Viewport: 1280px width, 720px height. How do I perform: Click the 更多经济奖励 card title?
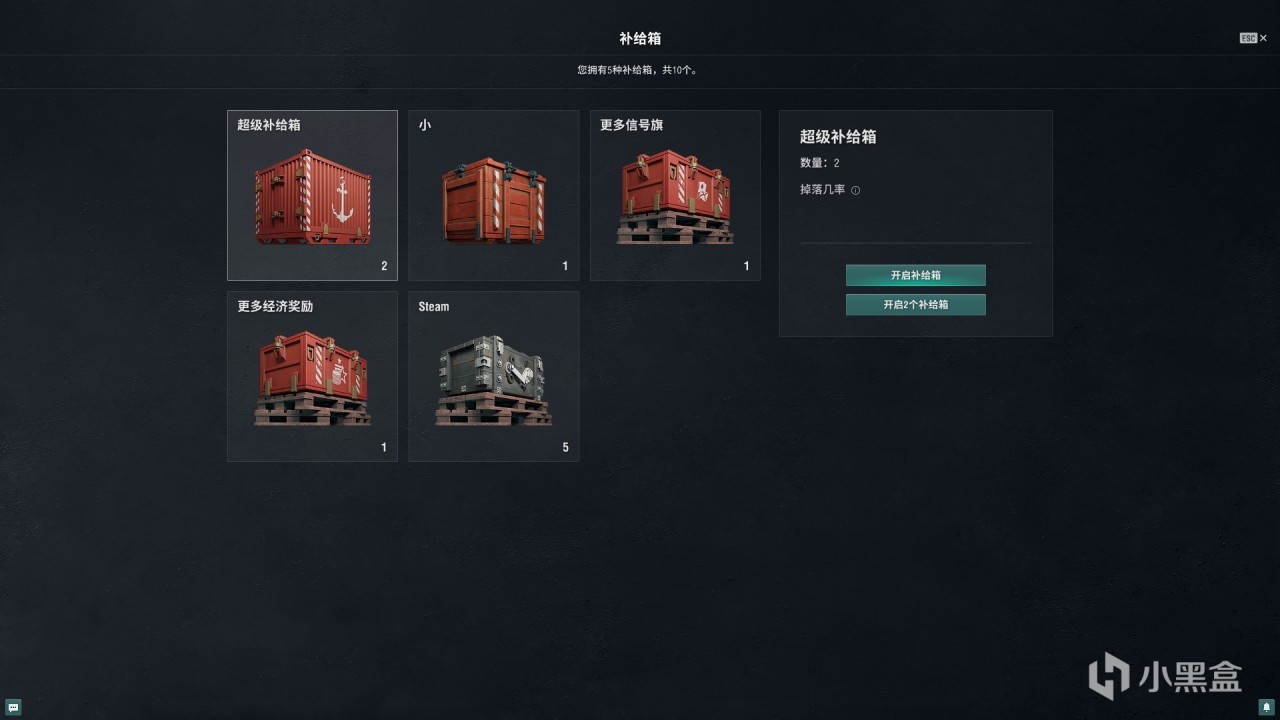point(275,307)
